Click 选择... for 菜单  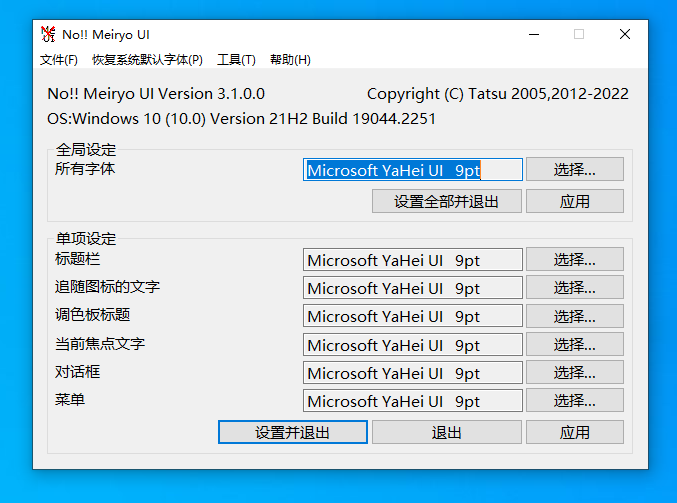coord(575,400)
